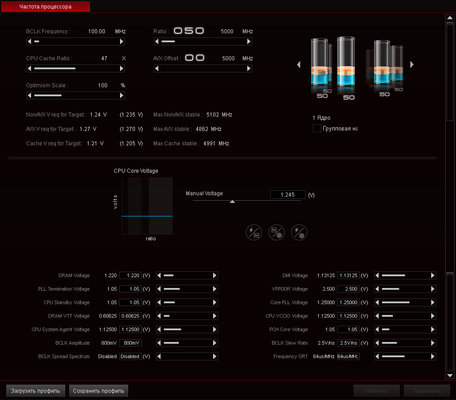This screenshot has width=456, height=400.
Task: Click the Загрузить профиль button
Action: coord(35,391)
